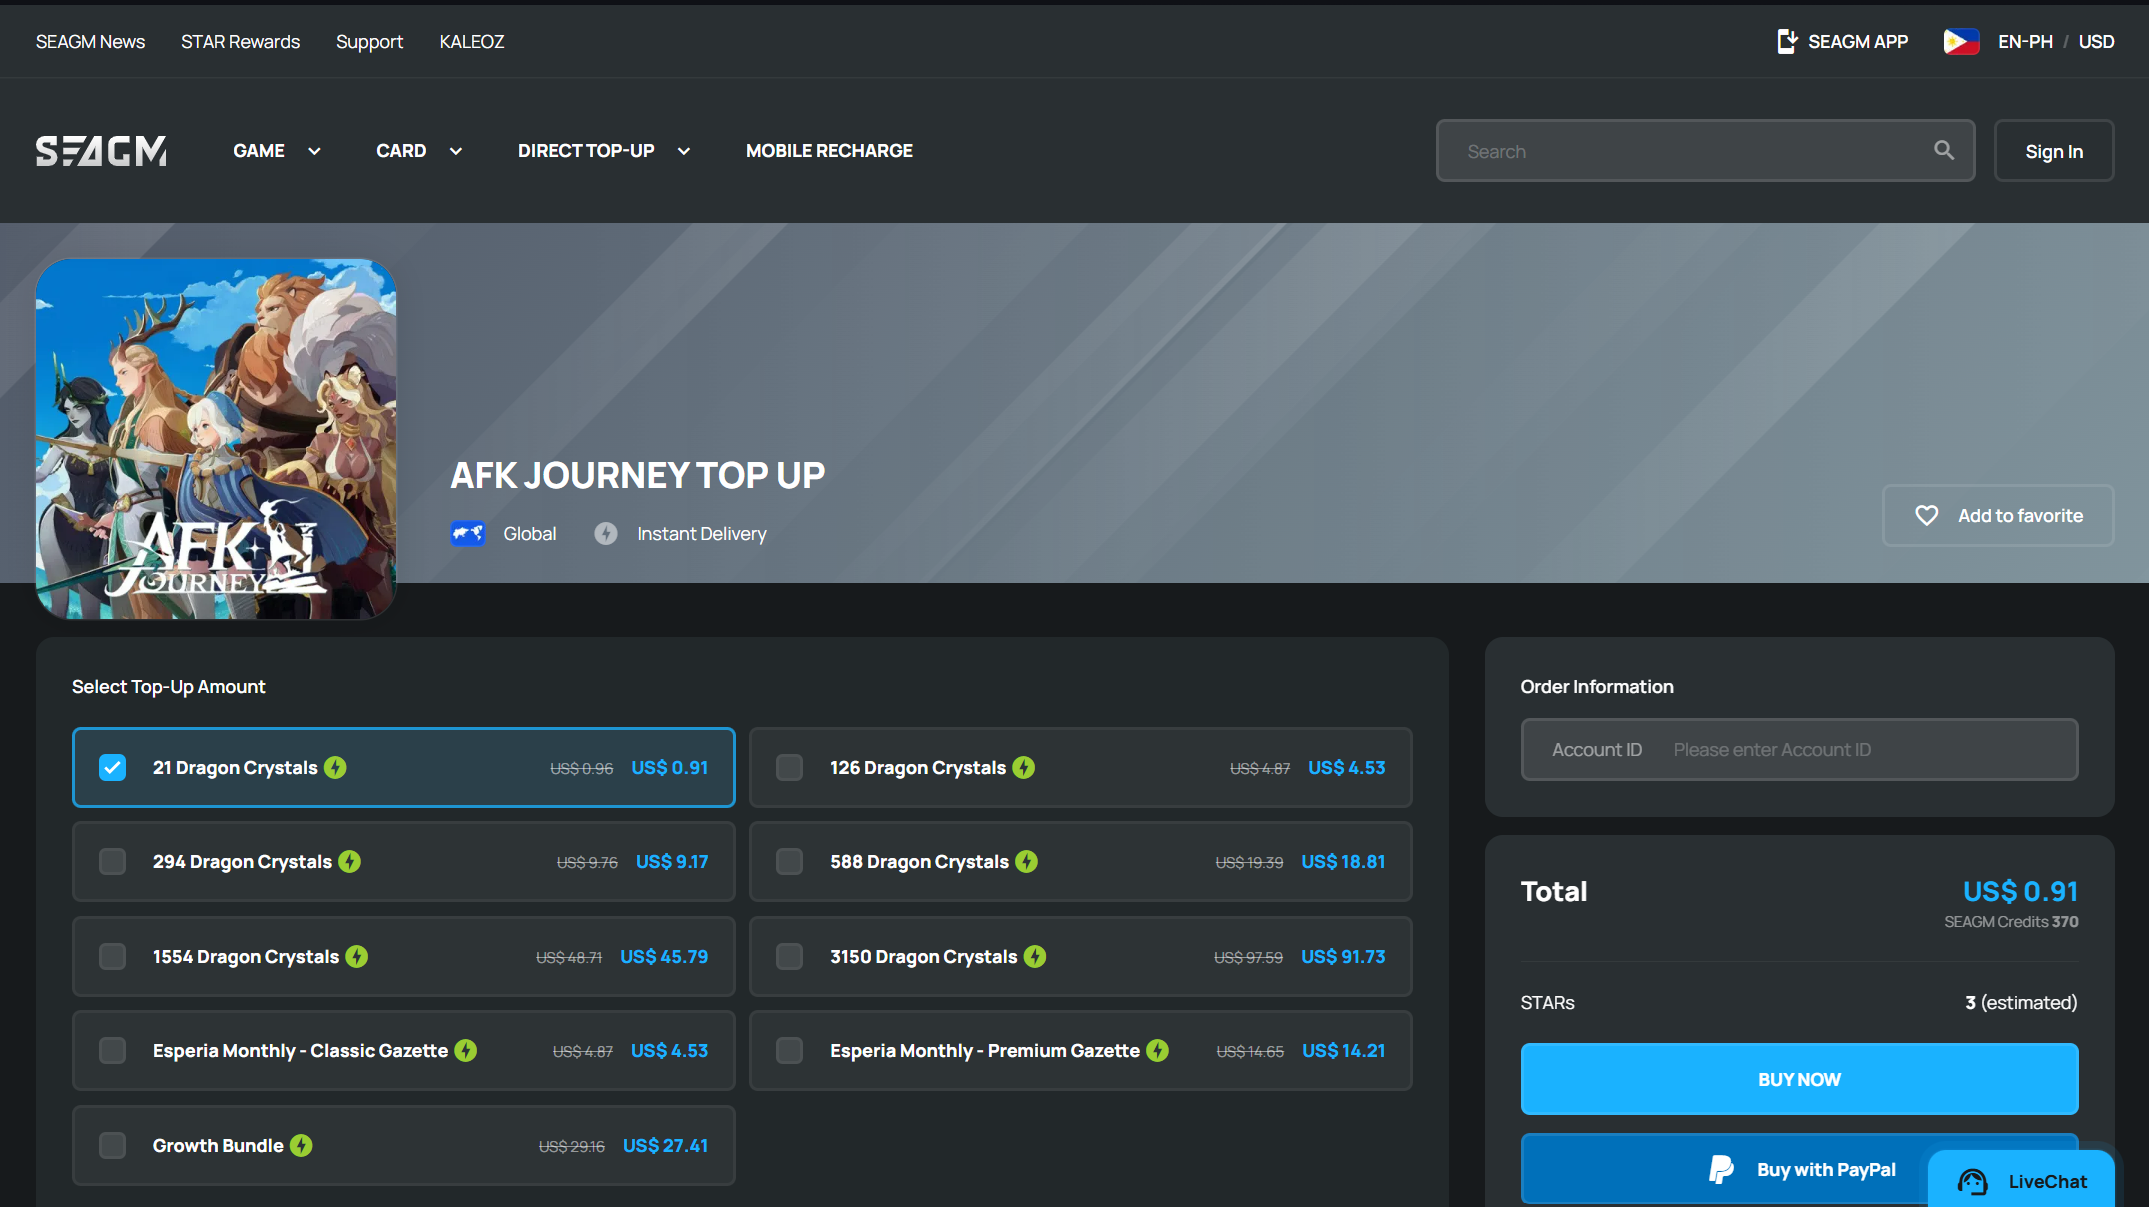
Task: Click the '3 (estimated)' STARs value
Action: coord(2021,1002)
